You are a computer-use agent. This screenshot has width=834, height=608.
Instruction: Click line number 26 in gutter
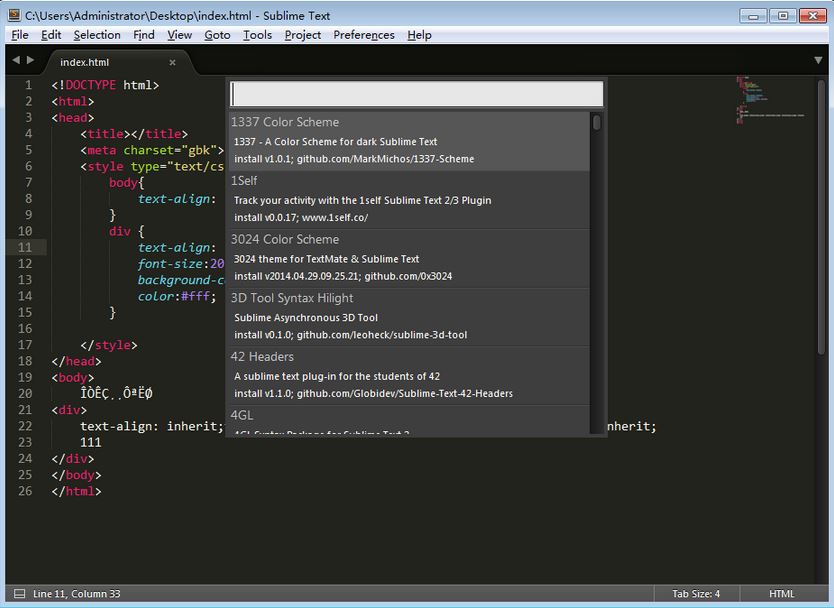25,491
